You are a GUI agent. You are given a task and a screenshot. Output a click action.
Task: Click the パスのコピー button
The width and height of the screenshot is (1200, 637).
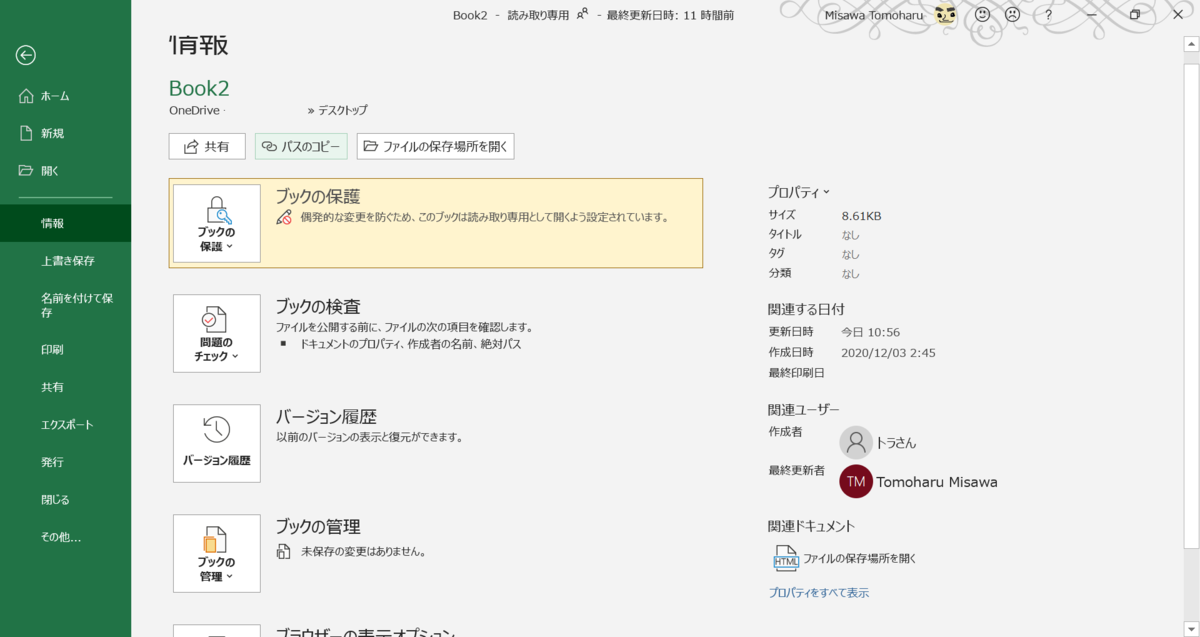[301, 146]
